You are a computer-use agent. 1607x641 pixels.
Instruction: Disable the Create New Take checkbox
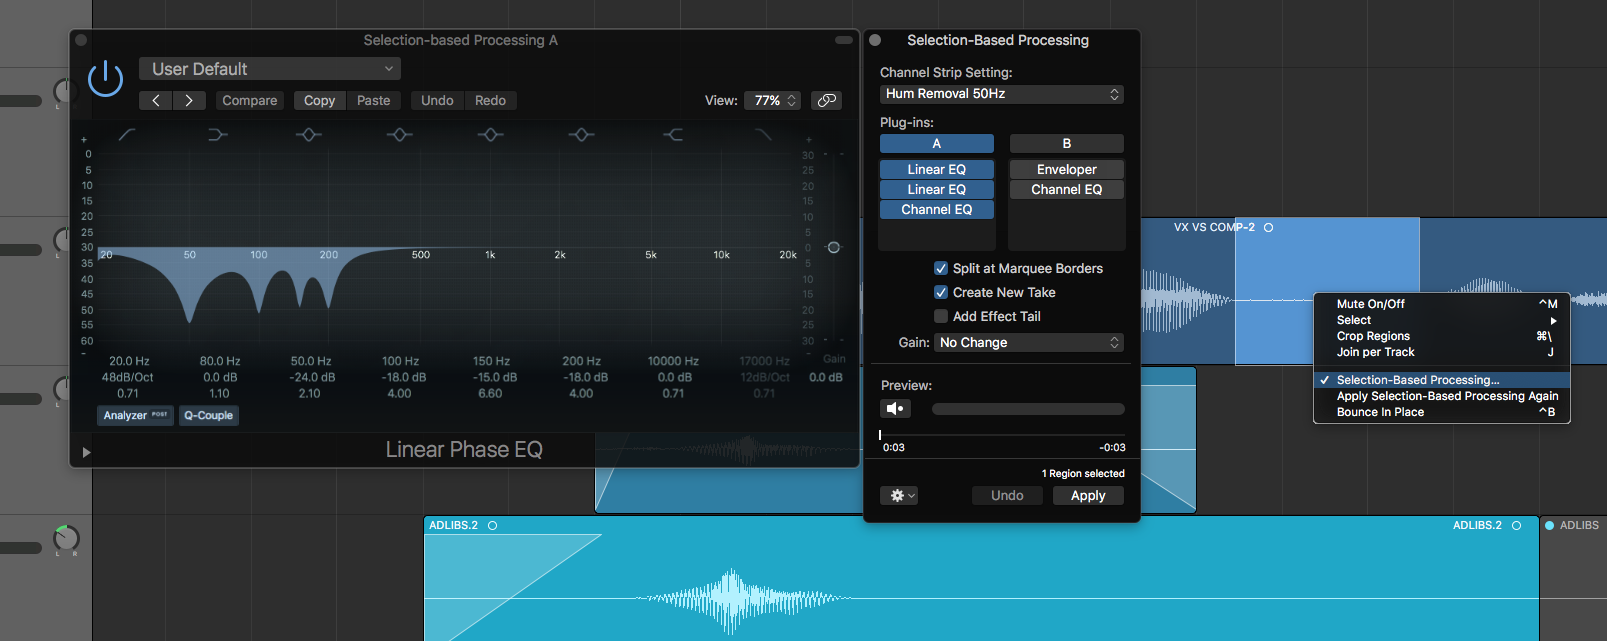tap(940, 292)
